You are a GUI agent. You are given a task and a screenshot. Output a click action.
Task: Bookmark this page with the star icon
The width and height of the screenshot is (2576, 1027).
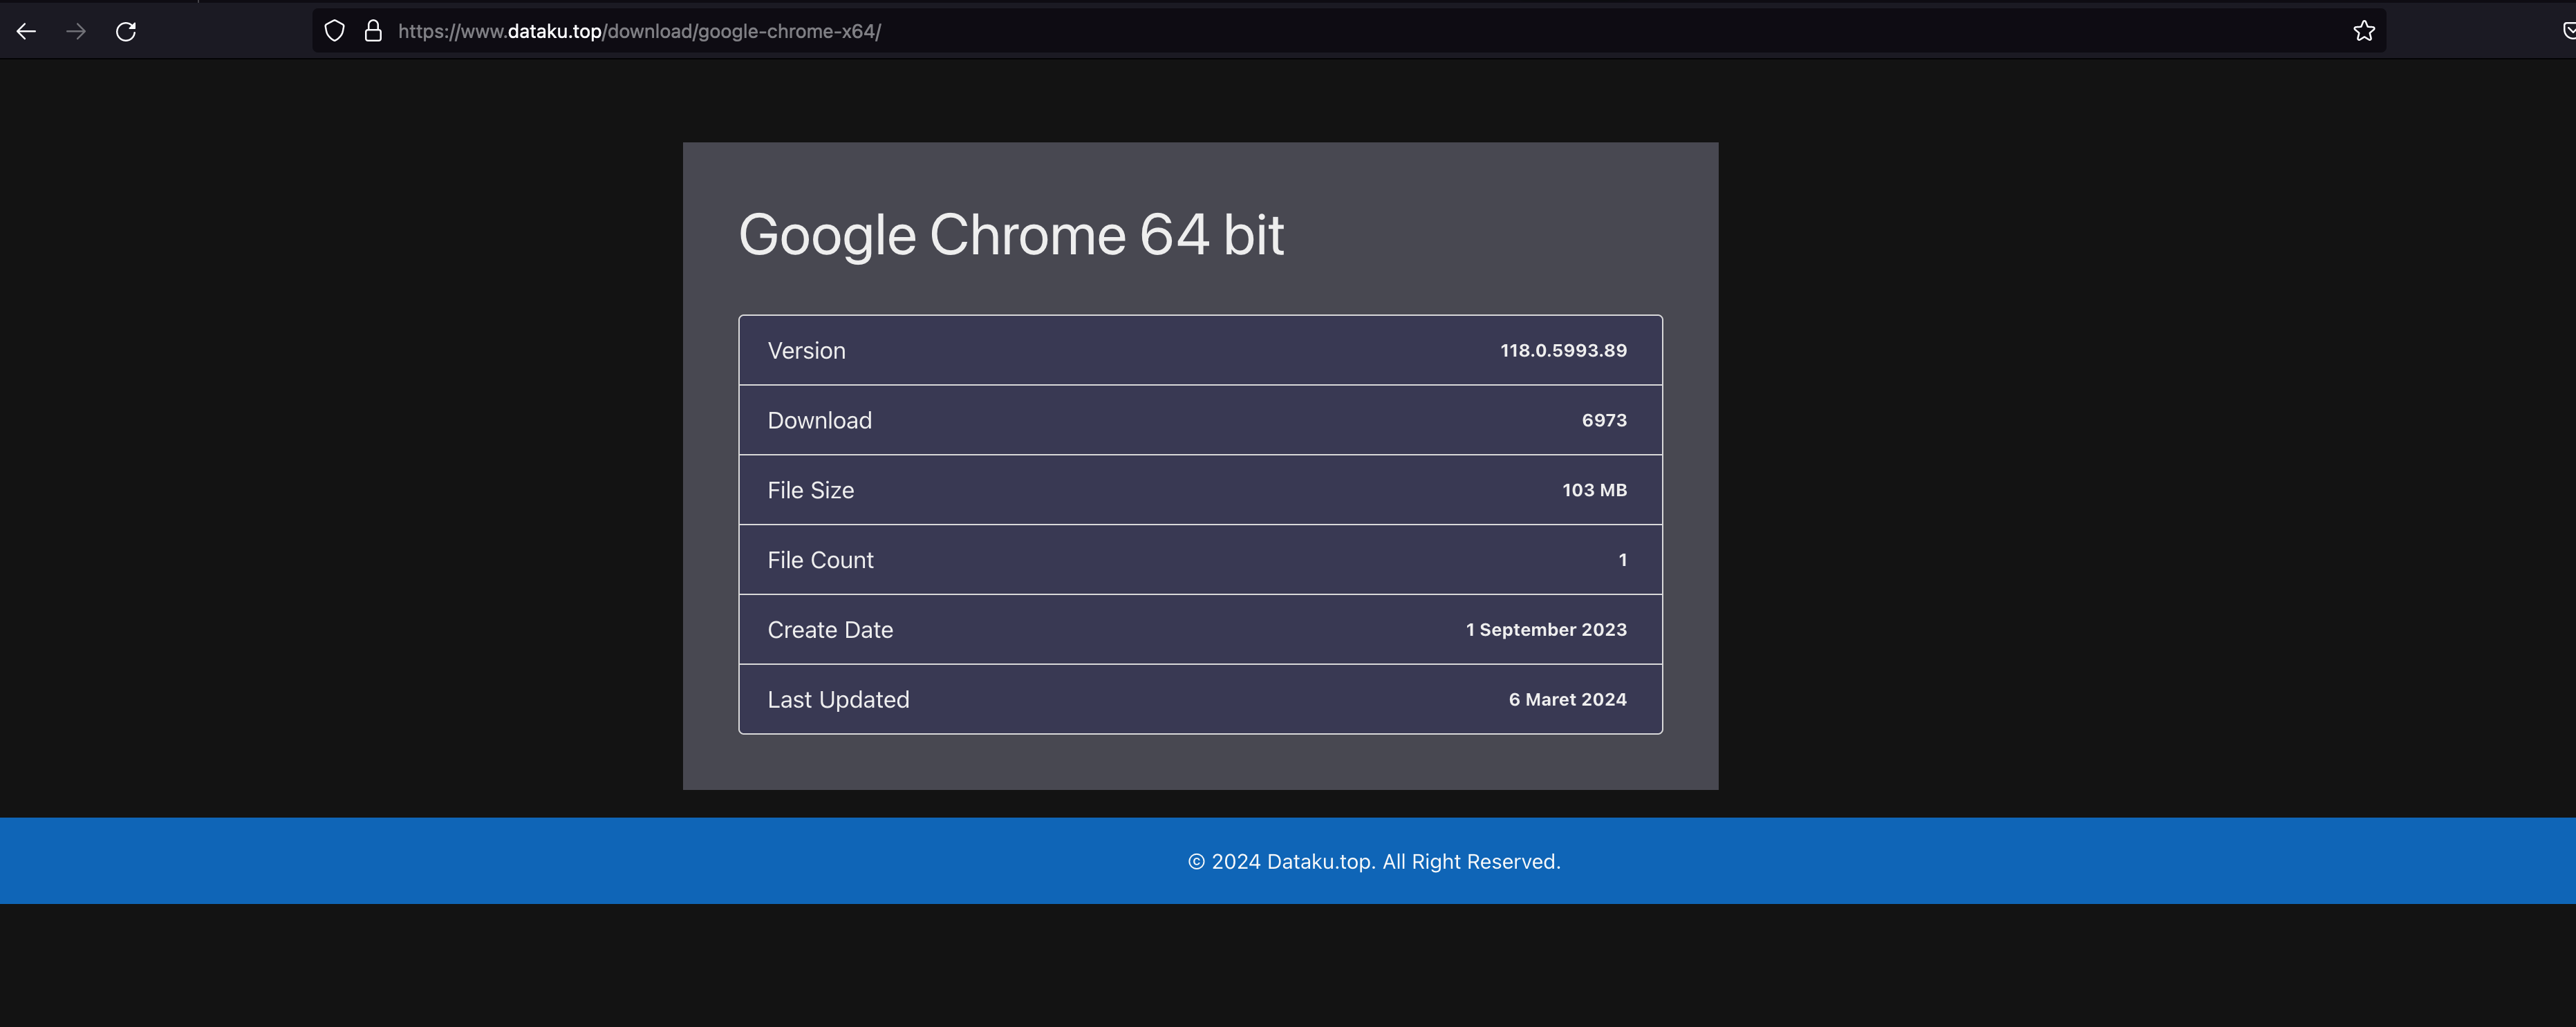tap(2364, 31)
